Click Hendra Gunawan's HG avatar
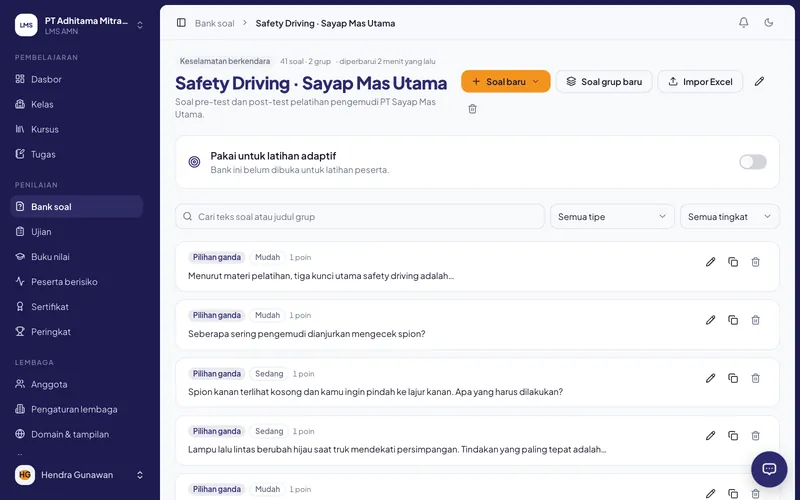This screenshot has height=500, width=800. pyautogui.click(x=24, y=475)
